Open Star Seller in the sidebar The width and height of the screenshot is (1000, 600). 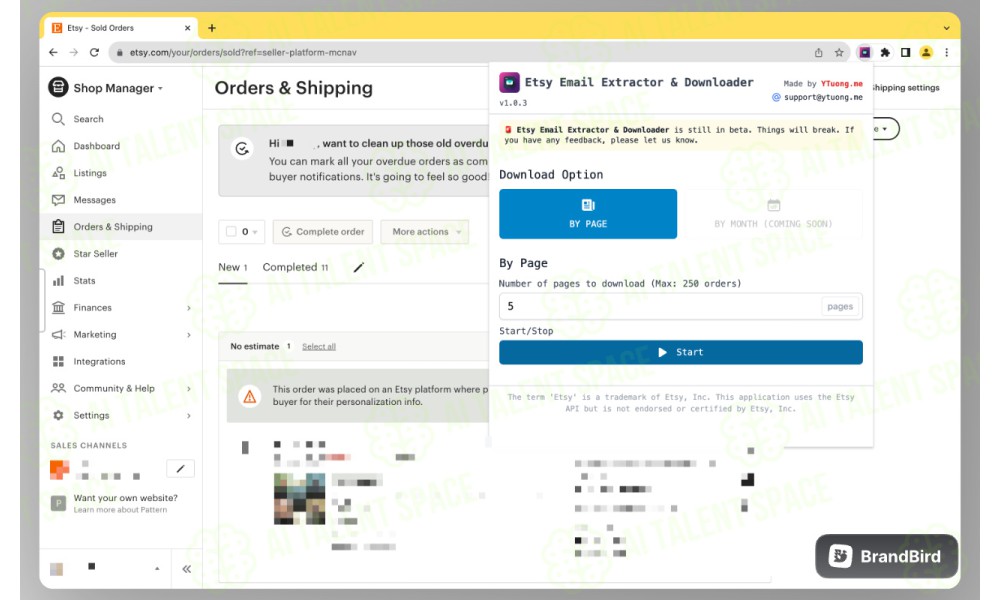pyautogui.click(x=96, y=254)
